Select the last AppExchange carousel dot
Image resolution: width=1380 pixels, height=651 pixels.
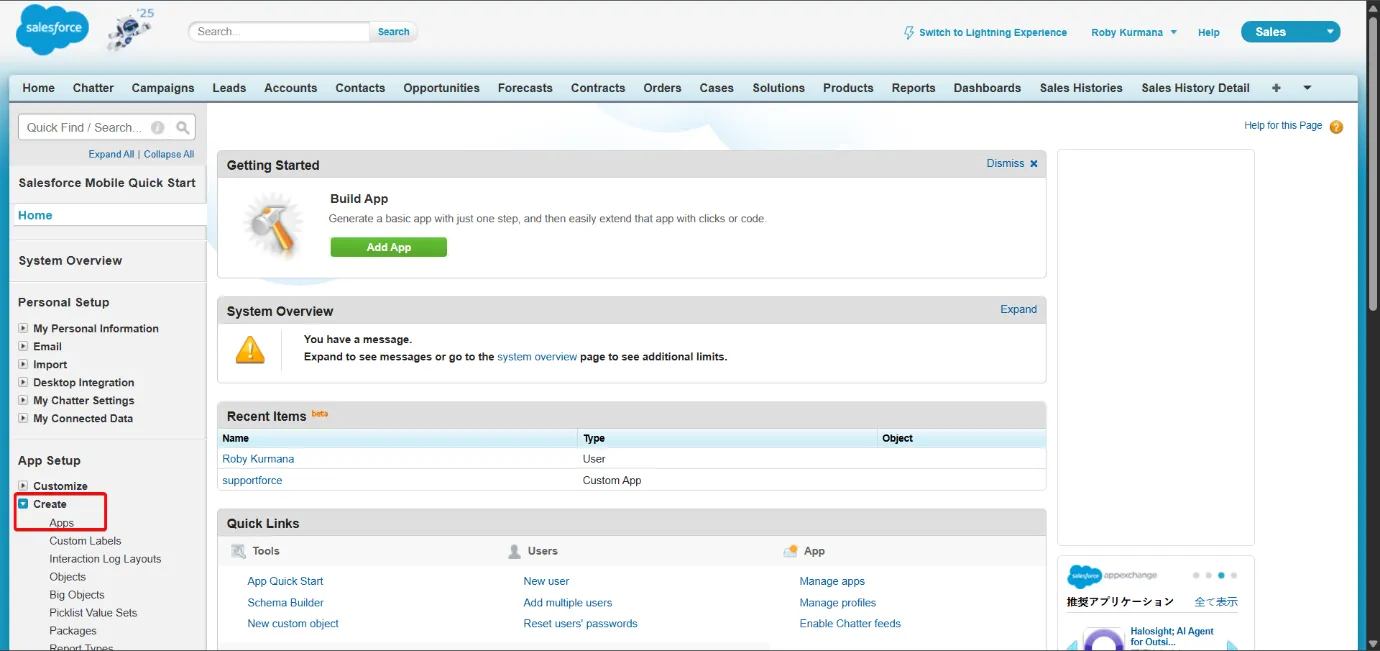coord(1234,576)
